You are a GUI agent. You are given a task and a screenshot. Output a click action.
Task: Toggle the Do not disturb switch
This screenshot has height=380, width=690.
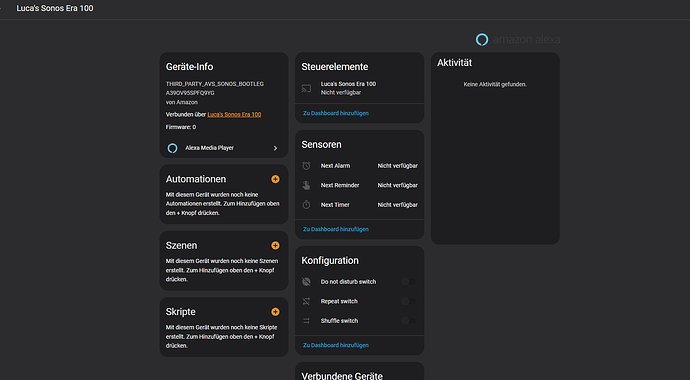click(x=408, y=282)
